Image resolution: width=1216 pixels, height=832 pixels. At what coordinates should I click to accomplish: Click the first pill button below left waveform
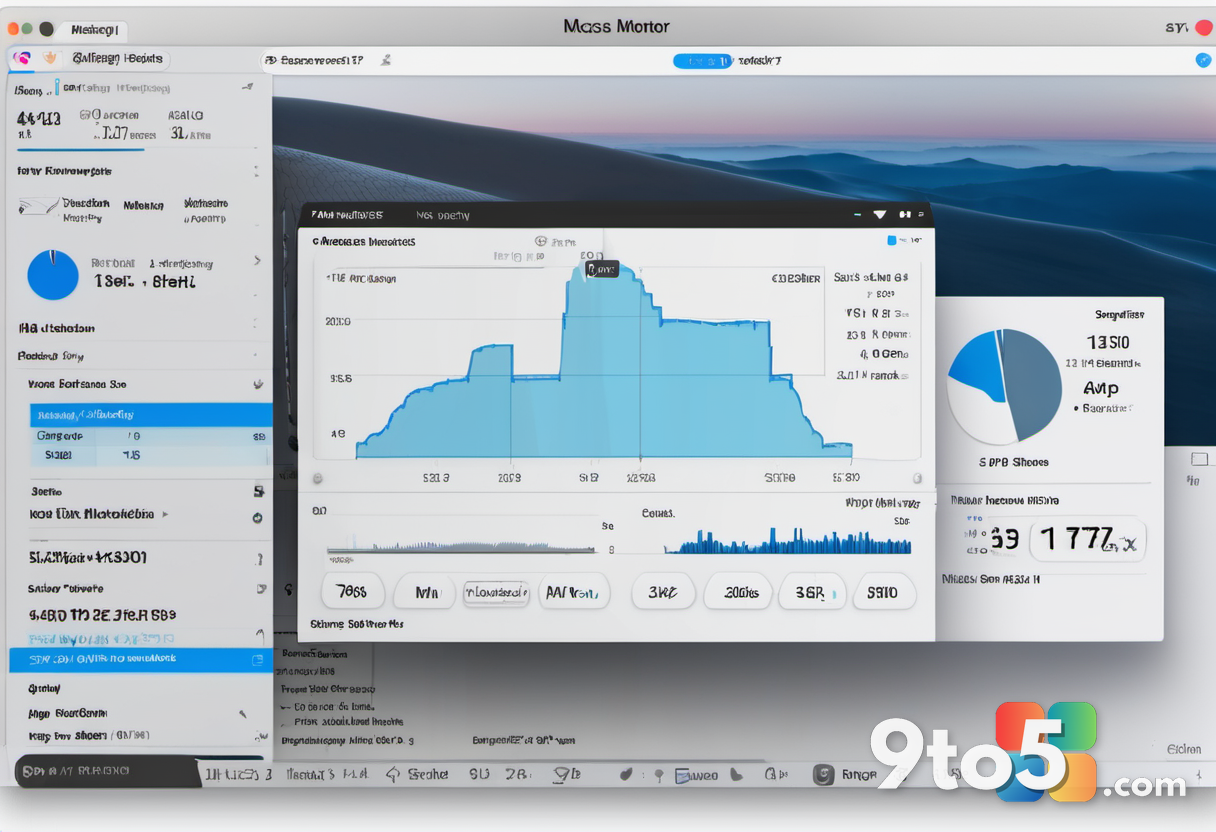(x=351, y=592)
